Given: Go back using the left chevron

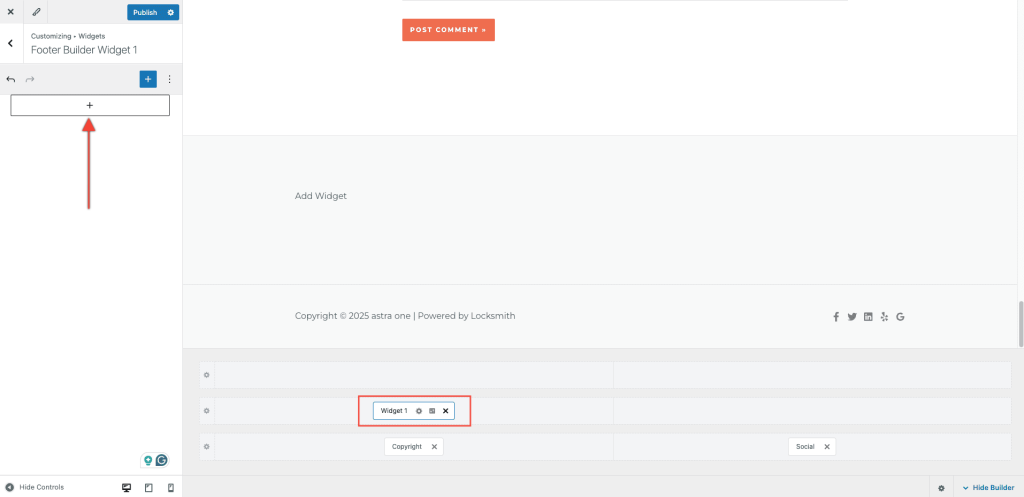Looking at the screenshot, I should [x=10, y=43].
